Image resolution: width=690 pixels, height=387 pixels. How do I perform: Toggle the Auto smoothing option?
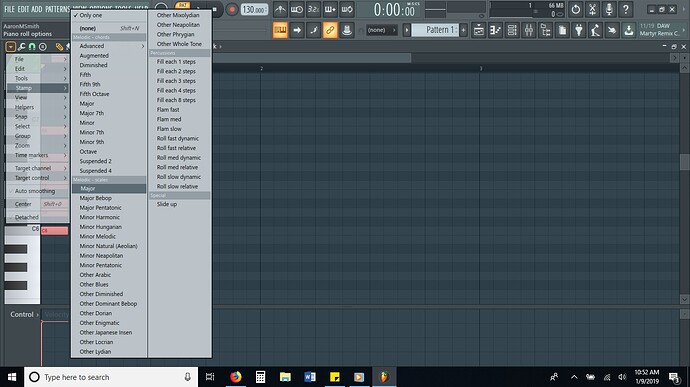click(38, 191)
